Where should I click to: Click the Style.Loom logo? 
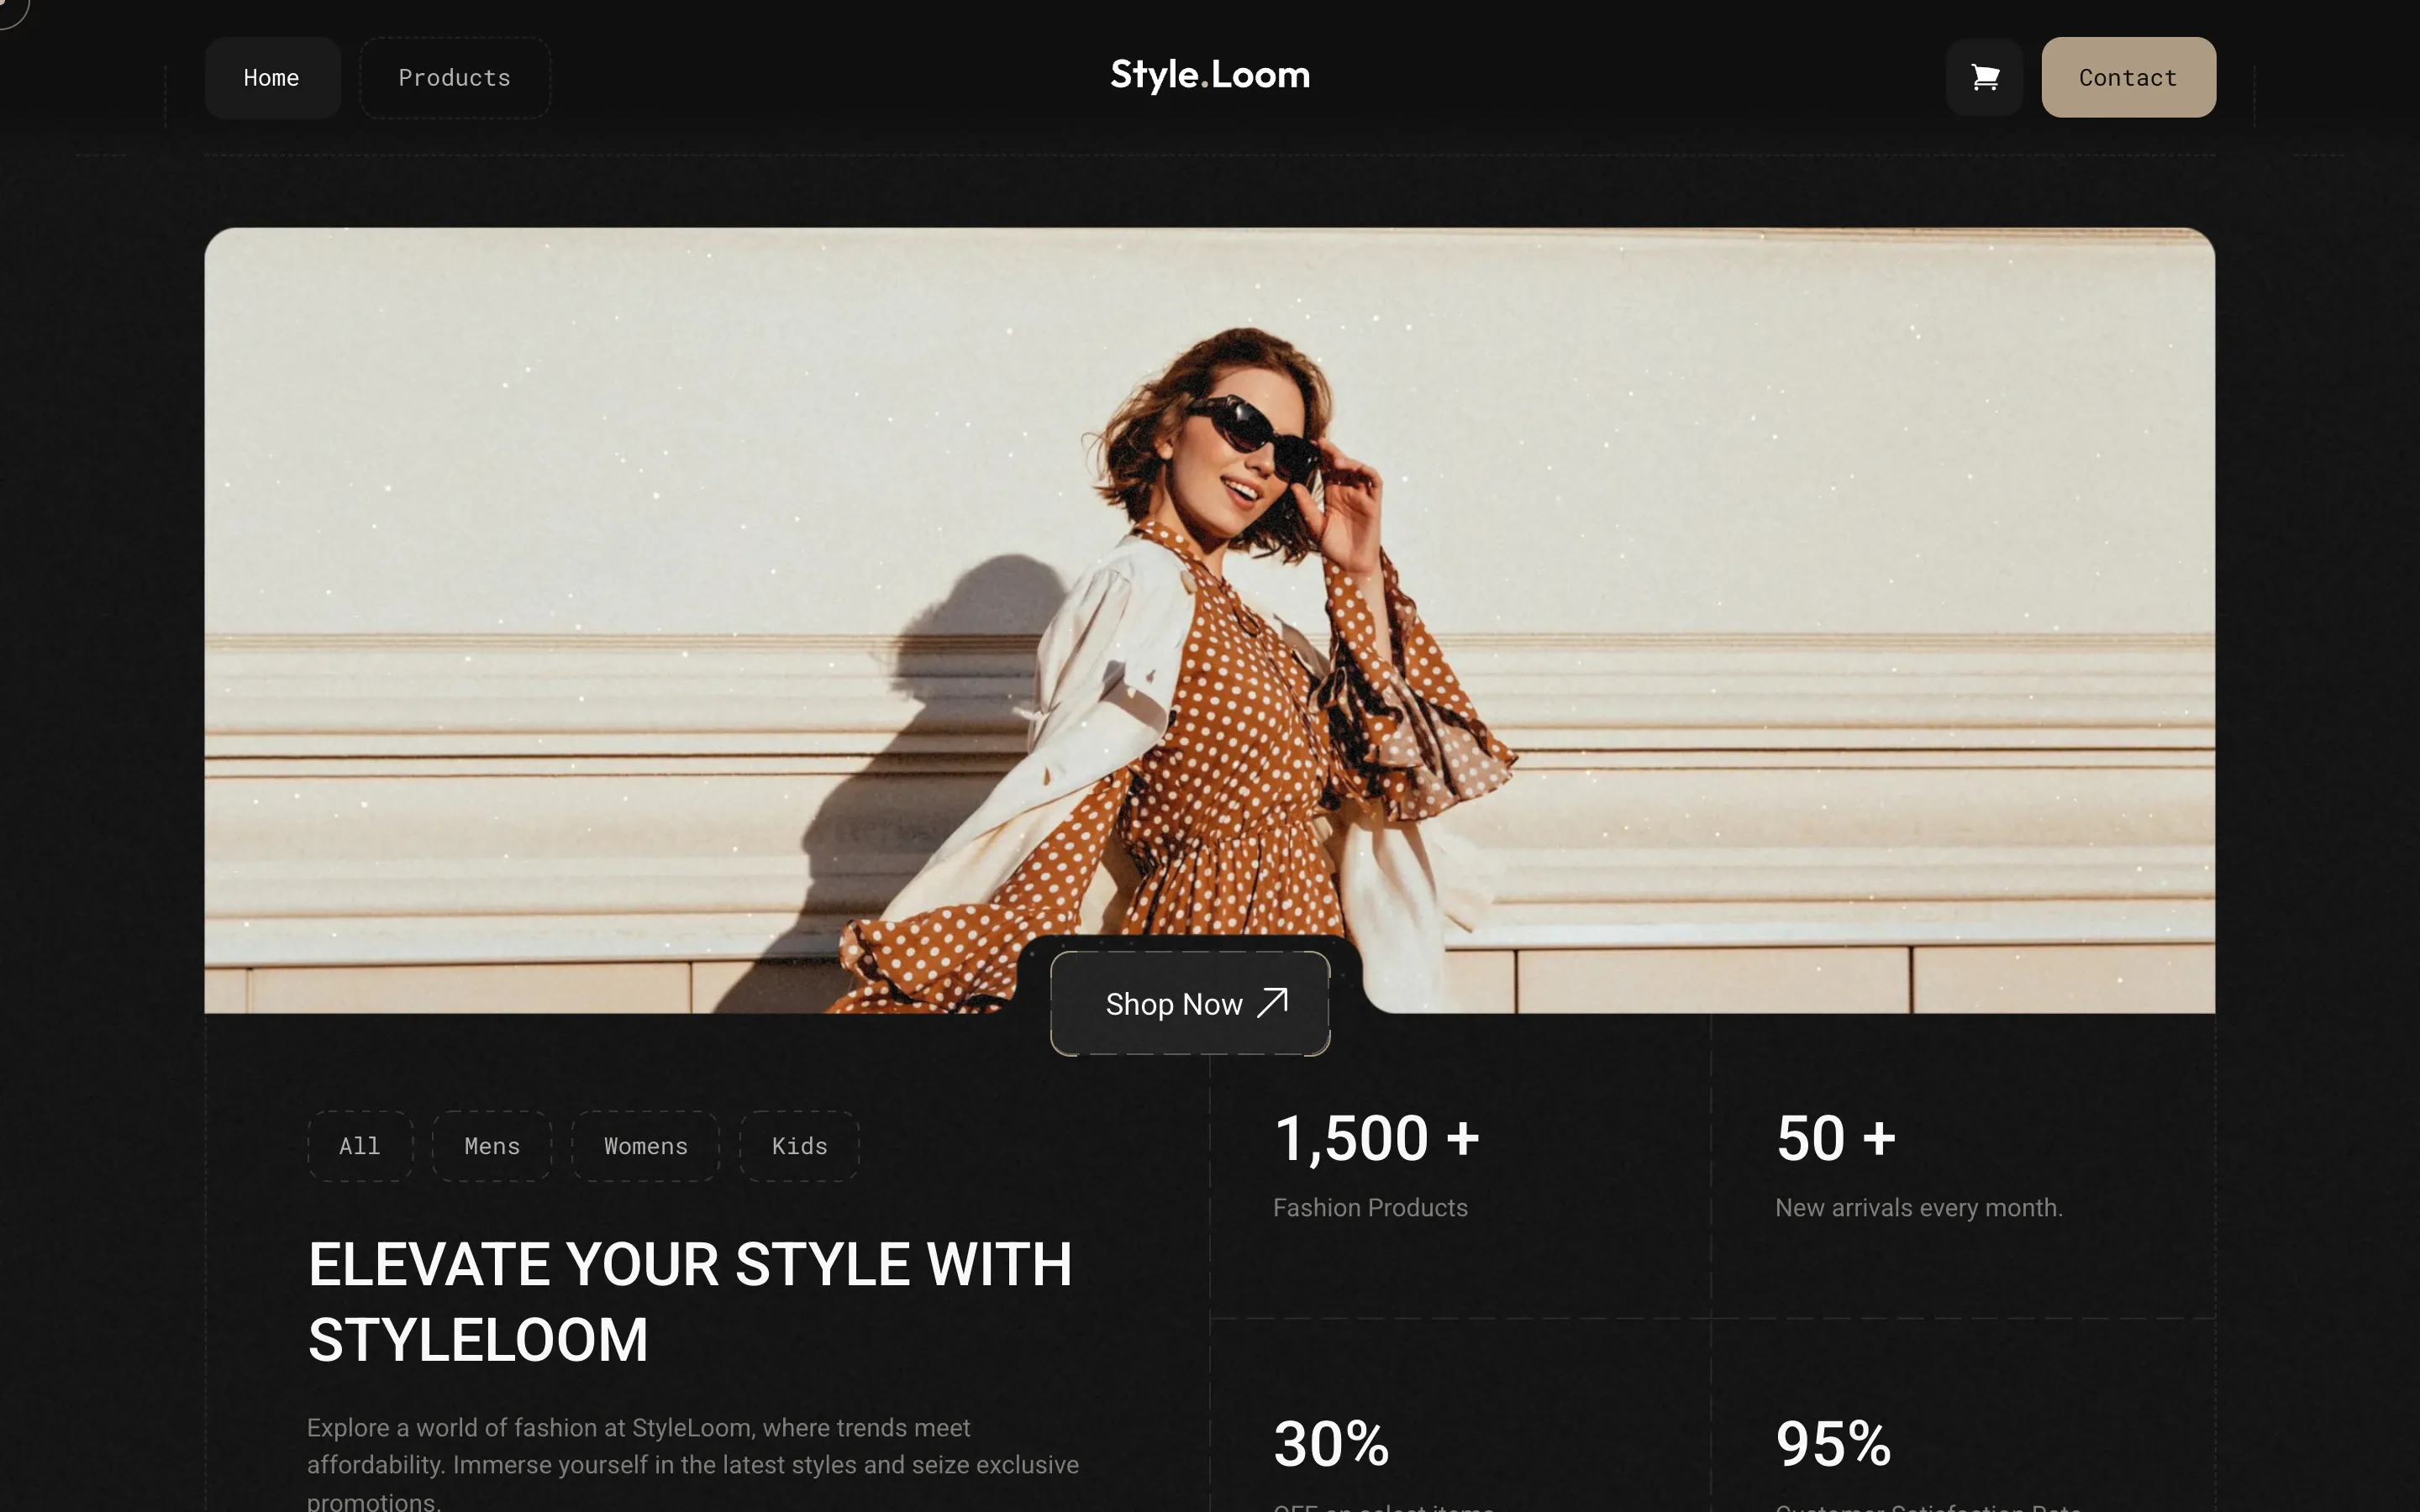[x=1210, y=75]
